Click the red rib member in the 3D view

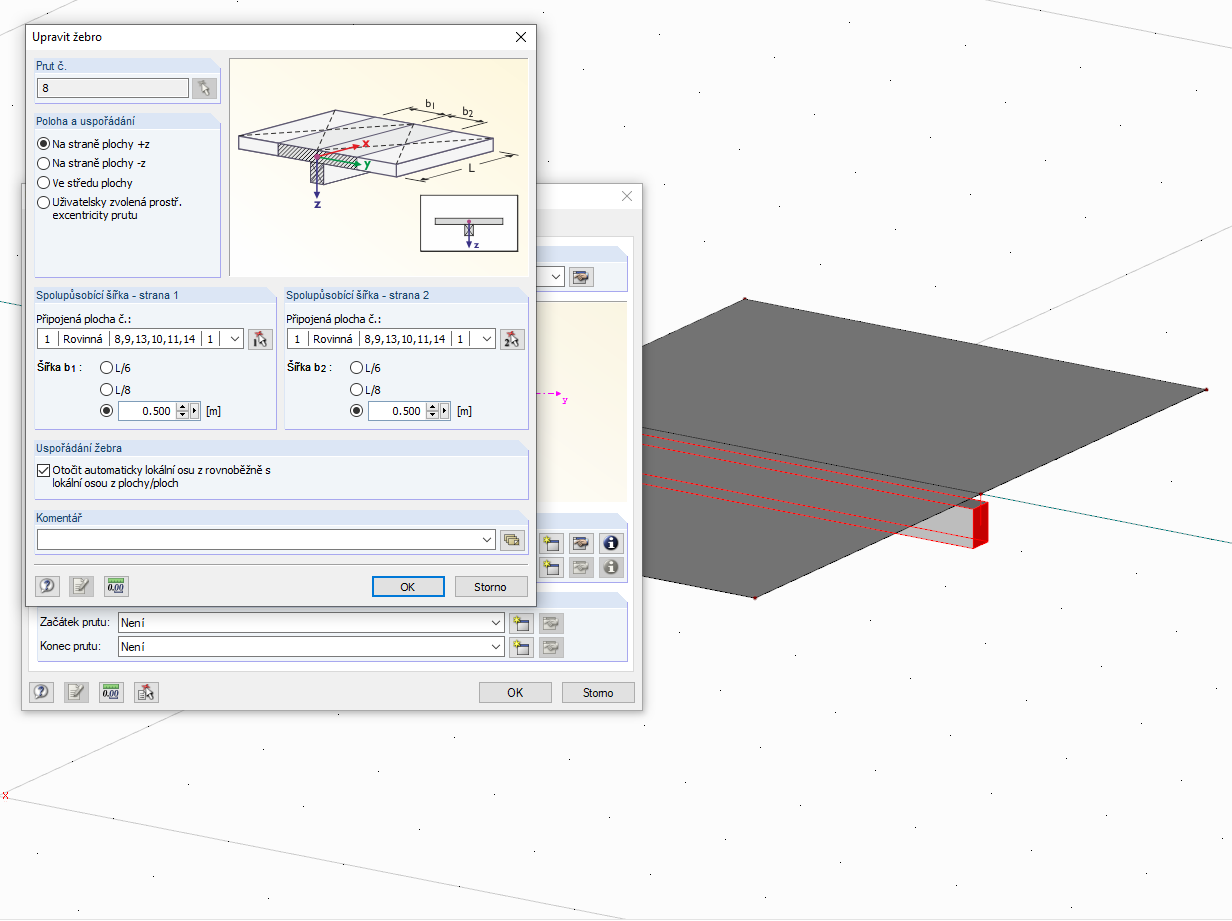tap(979, 523)
